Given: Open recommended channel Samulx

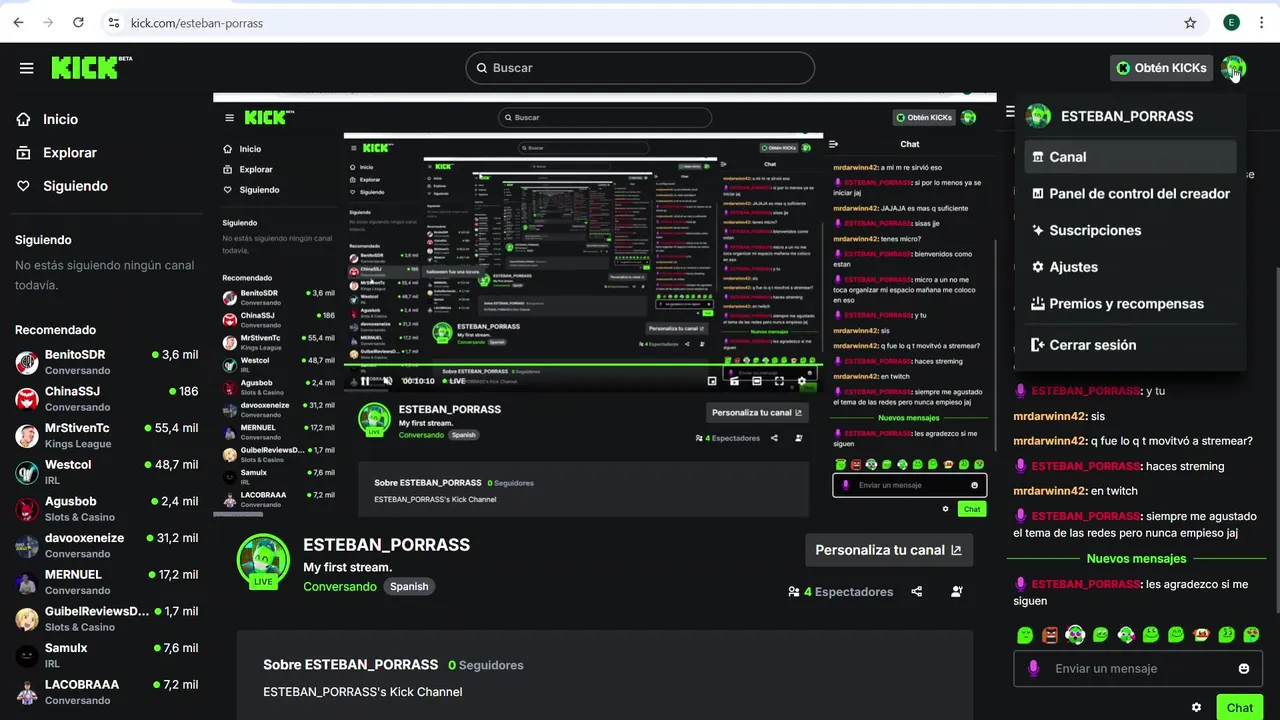Looking at the screenshot, I should tap(107, 655).
